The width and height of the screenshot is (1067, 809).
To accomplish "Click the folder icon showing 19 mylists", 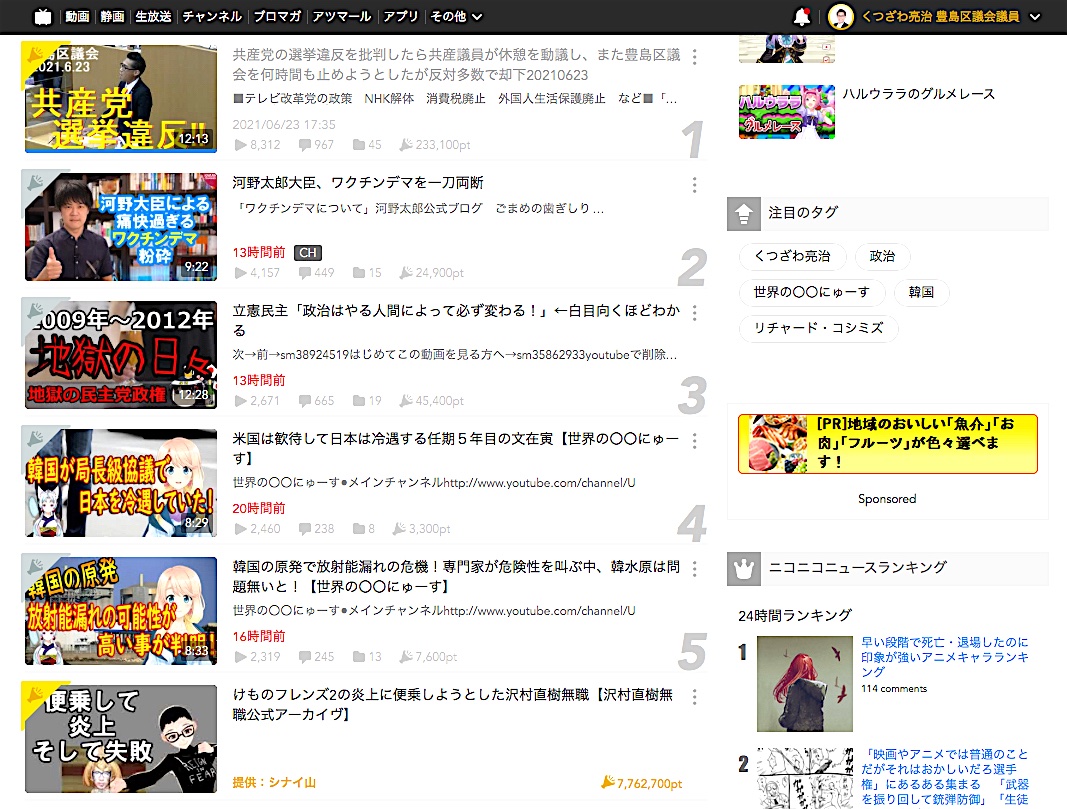I will click(x=359, y=401).
